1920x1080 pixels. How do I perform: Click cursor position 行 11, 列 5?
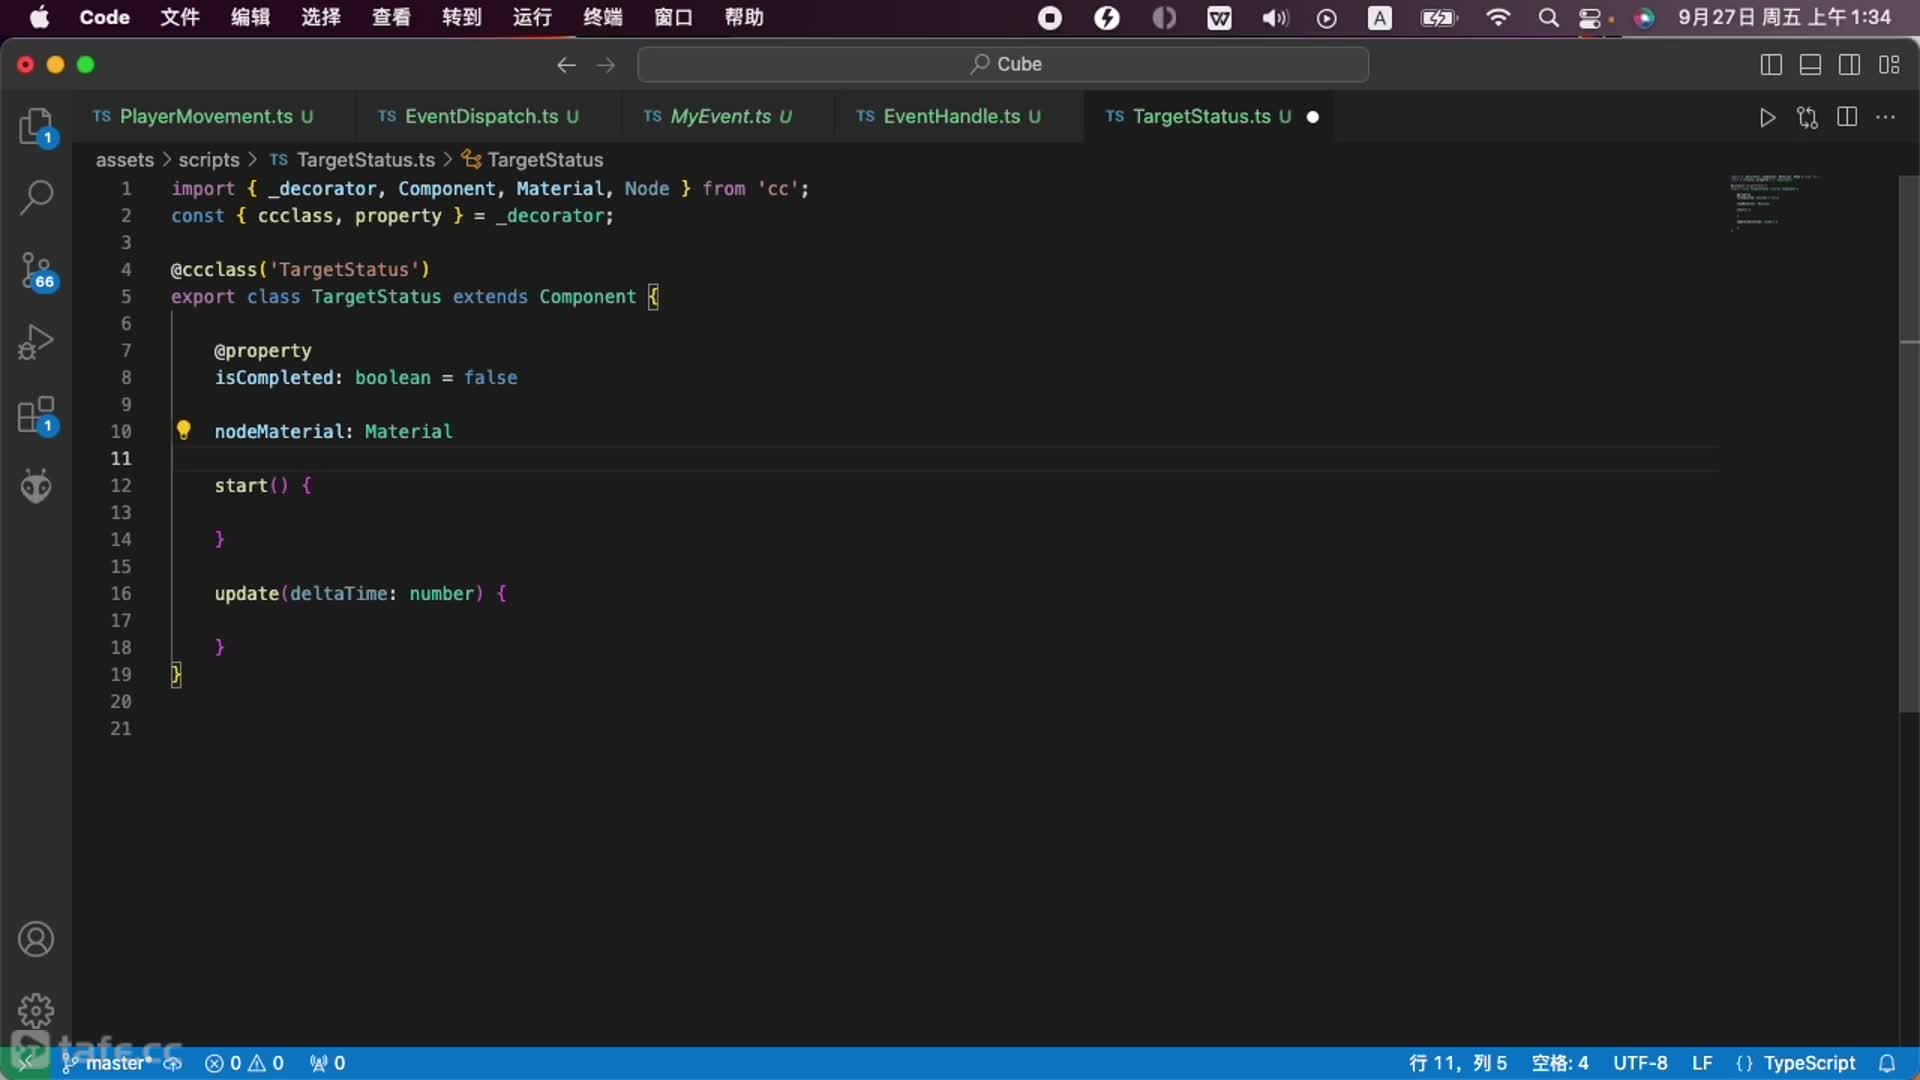pyautogui.click(x=1457, y=1063)
